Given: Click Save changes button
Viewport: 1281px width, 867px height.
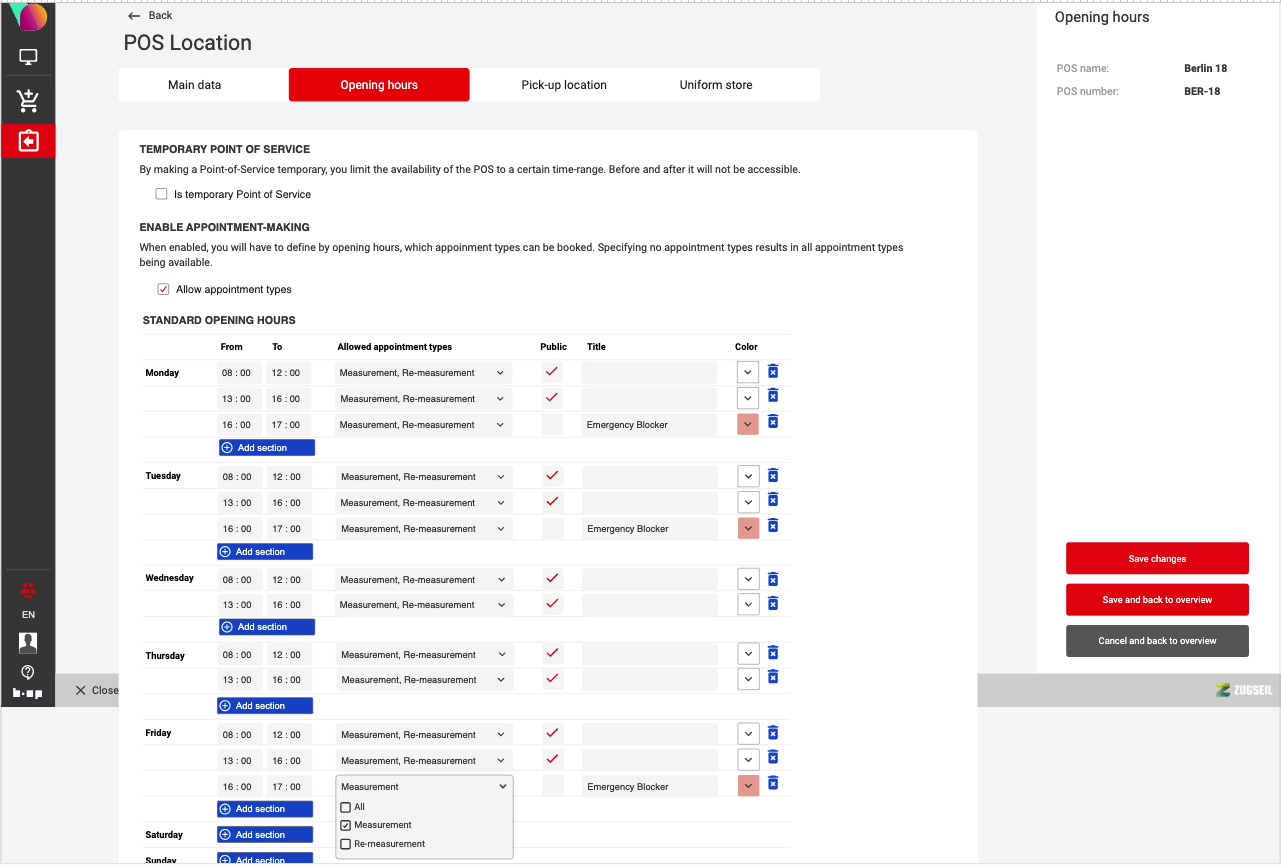Looking at the screenshot, I should [1157, 559].
